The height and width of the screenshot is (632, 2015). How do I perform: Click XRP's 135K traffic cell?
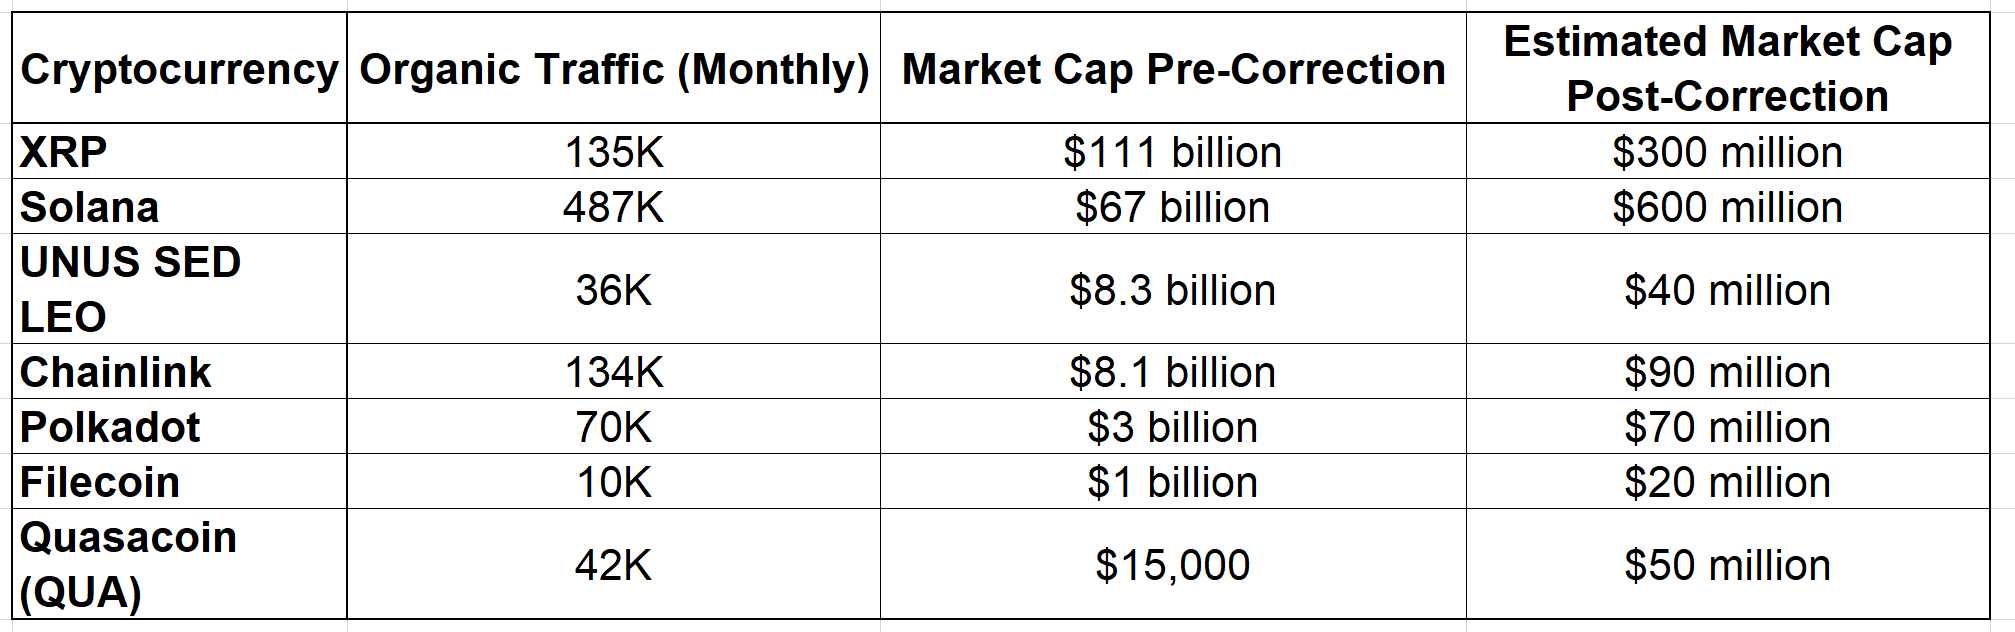(x=613, y=152)
